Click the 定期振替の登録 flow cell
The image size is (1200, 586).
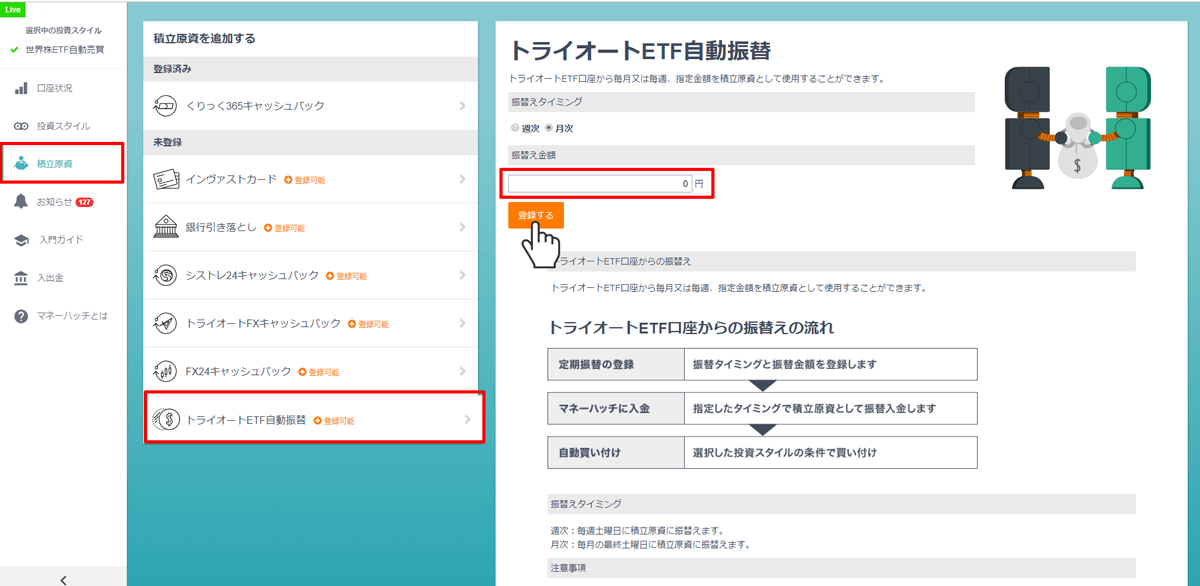[616, 364]
